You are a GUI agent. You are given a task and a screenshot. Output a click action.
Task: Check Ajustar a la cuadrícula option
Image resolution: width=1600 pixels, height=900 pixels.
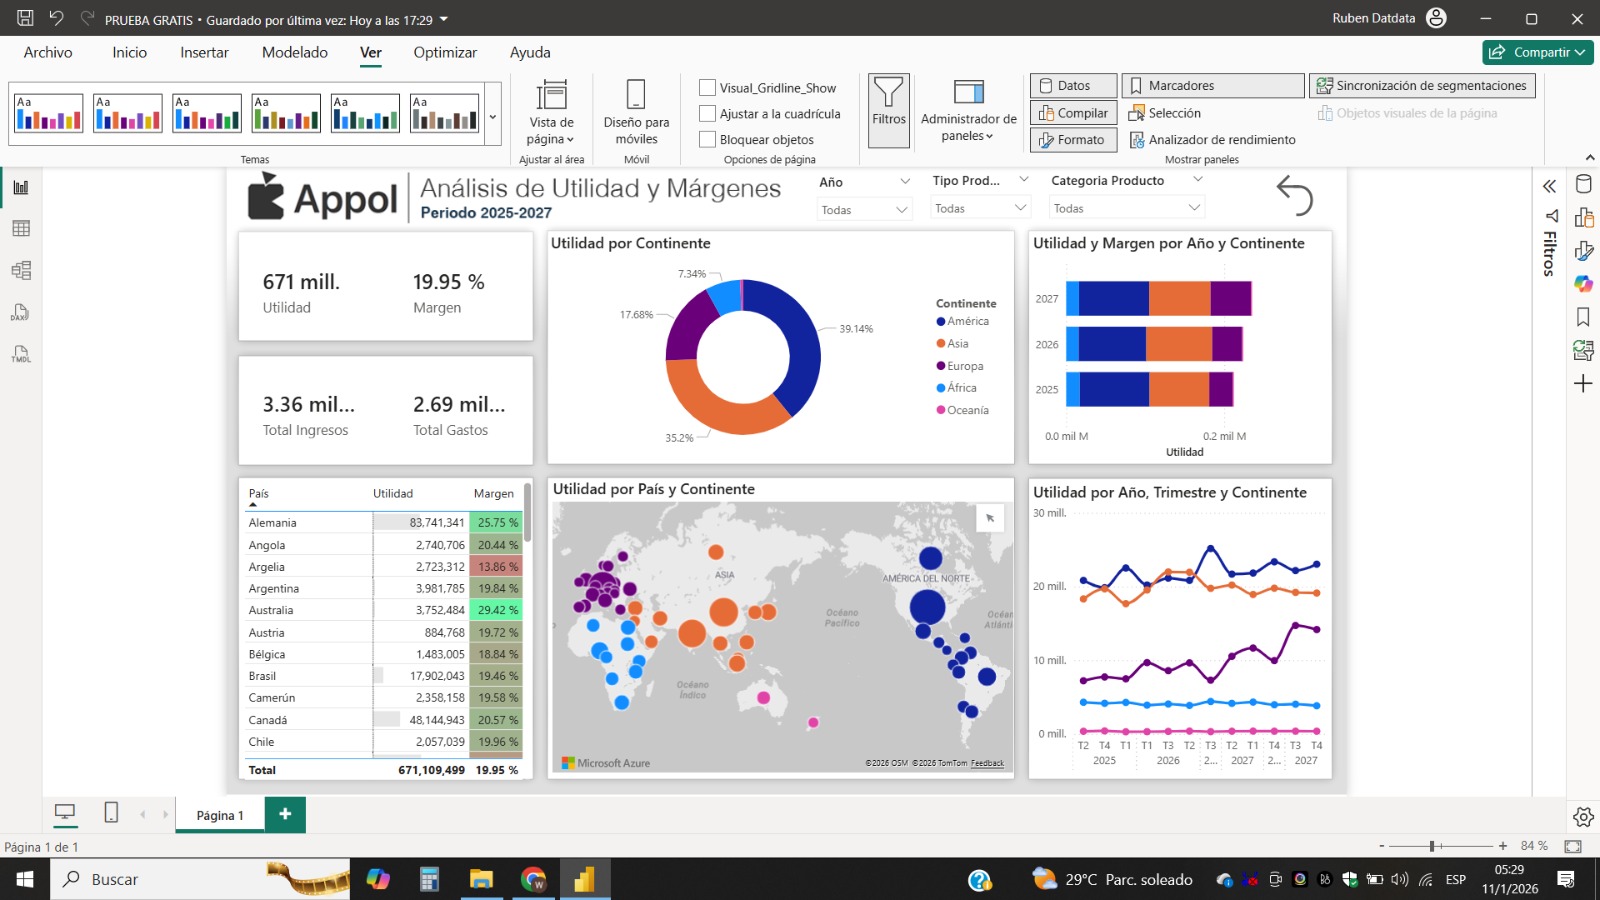pyautogui.click(x=708, y=114)
